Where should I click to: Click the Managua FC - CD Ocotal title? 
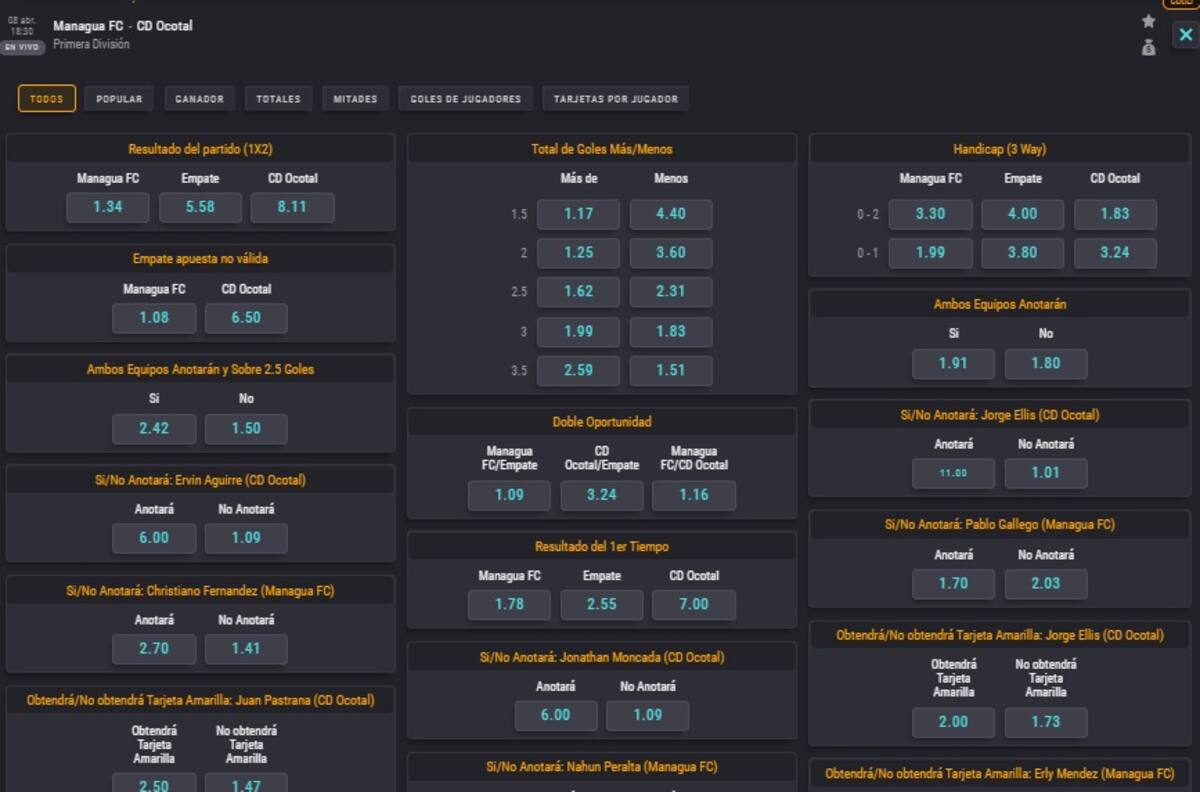pos(123,26)
